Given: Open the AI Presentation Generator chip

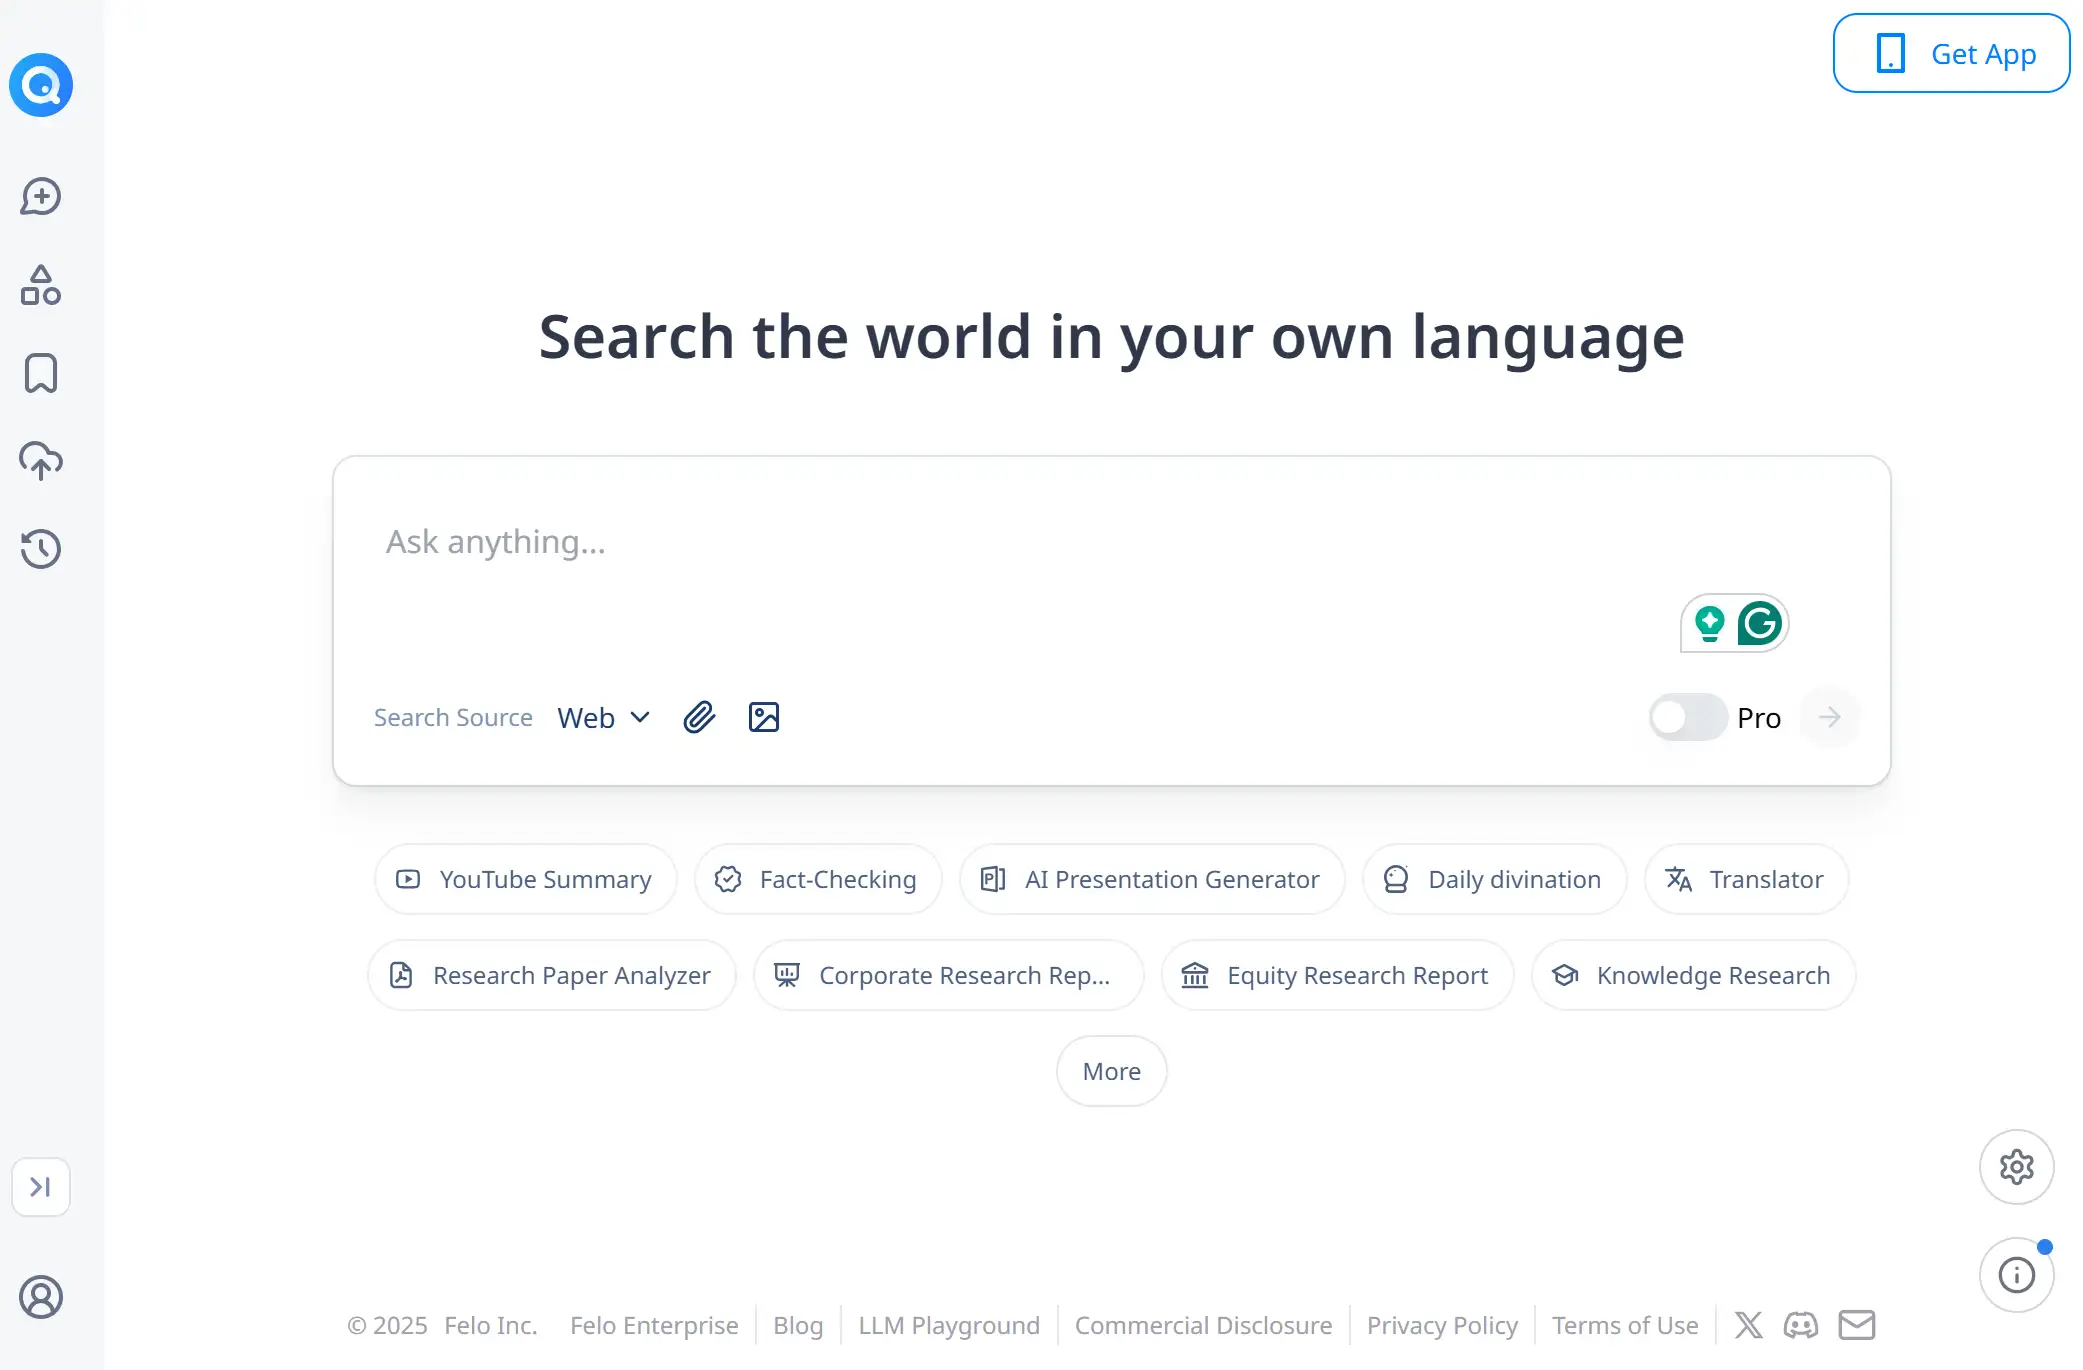Looking at the screenshot, I should (1152, 879).
